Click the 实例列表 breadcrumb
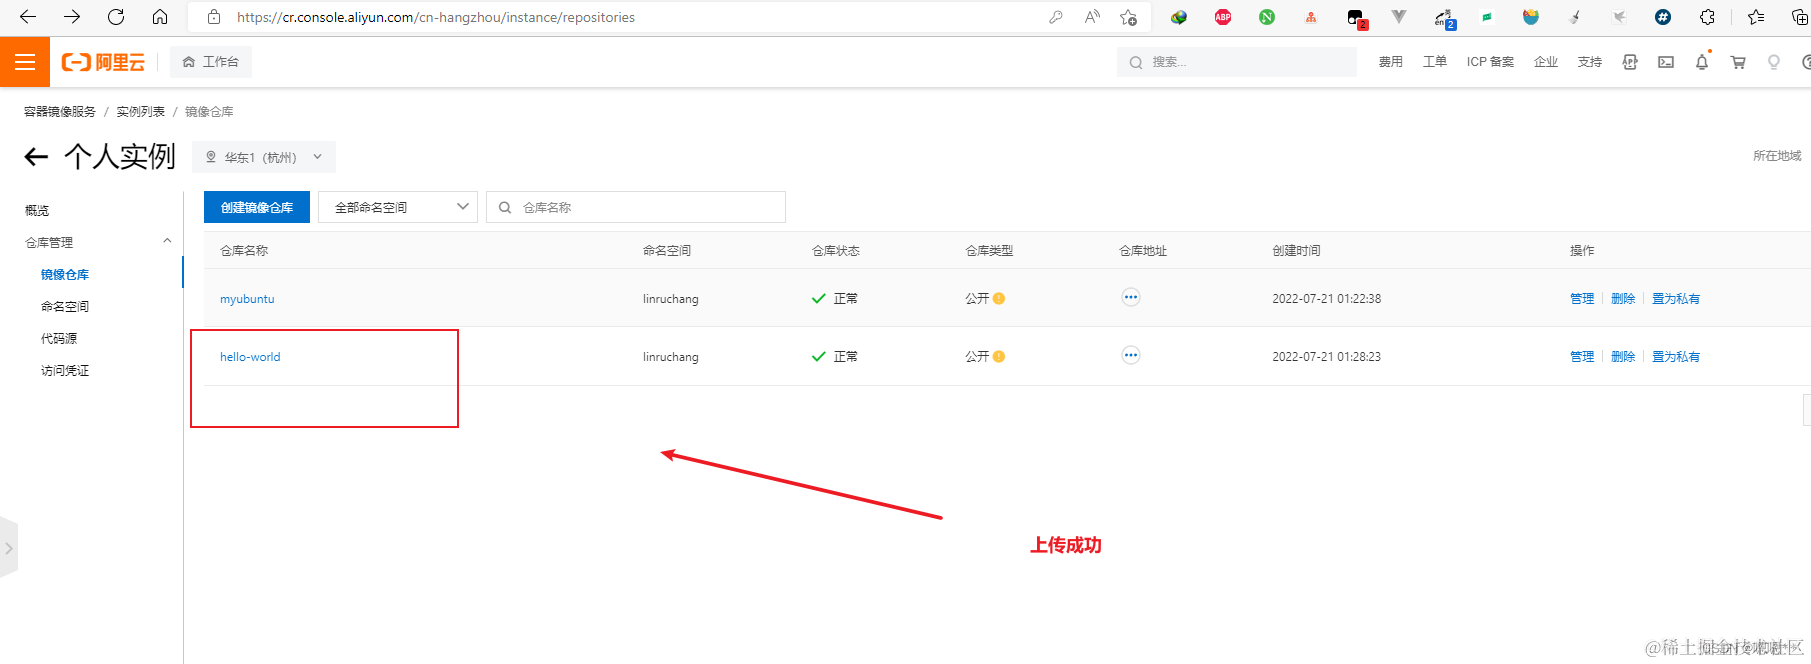Screen dimensions: 1811x664 (x=141, y=112)
